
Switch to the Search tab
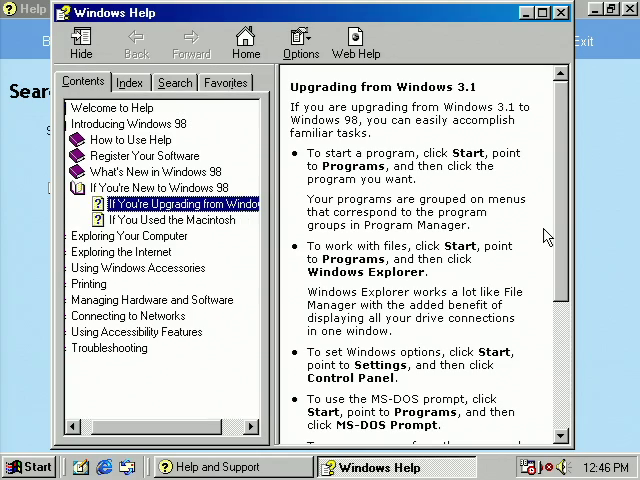pyautogui.click(x=175, y=83)
